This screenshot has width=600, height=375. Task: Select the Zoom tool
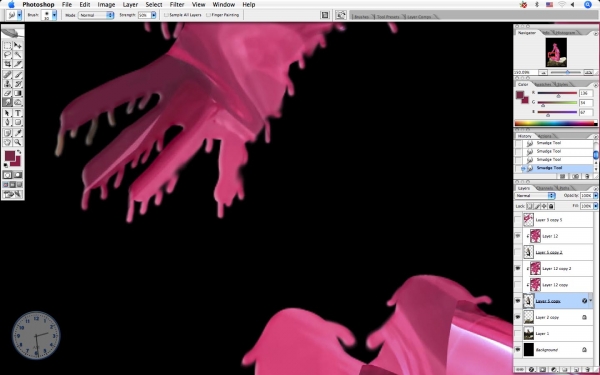click(x=18, y=142)
